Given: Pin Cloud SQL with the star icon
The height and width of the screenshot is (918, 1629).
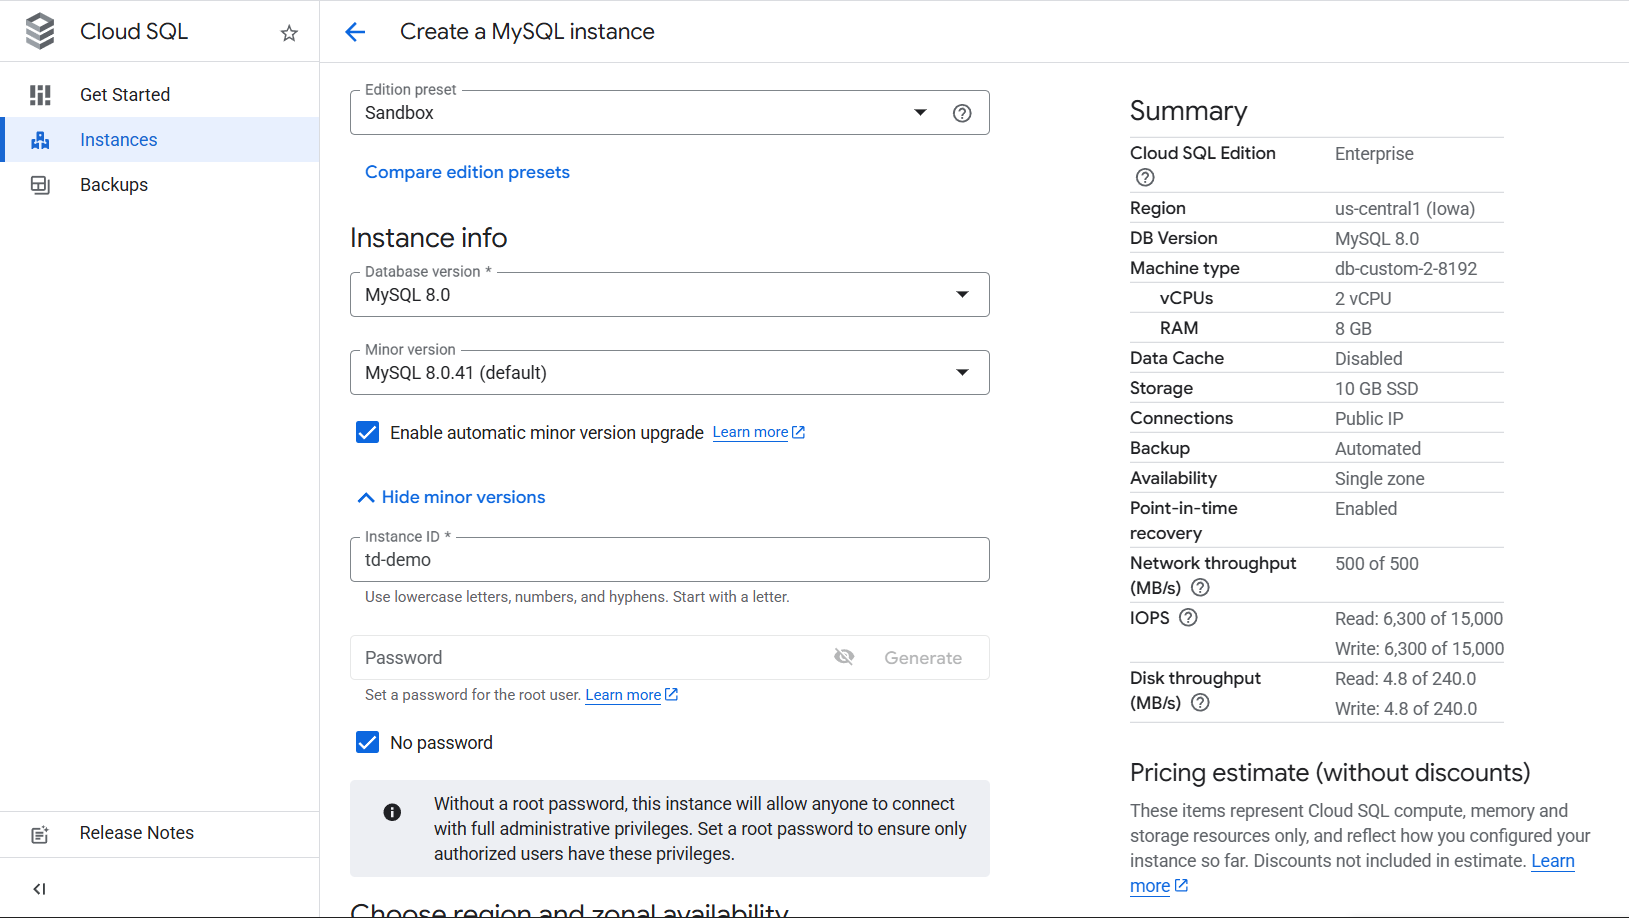Looking at the screenshot, I should coord(289,33).
